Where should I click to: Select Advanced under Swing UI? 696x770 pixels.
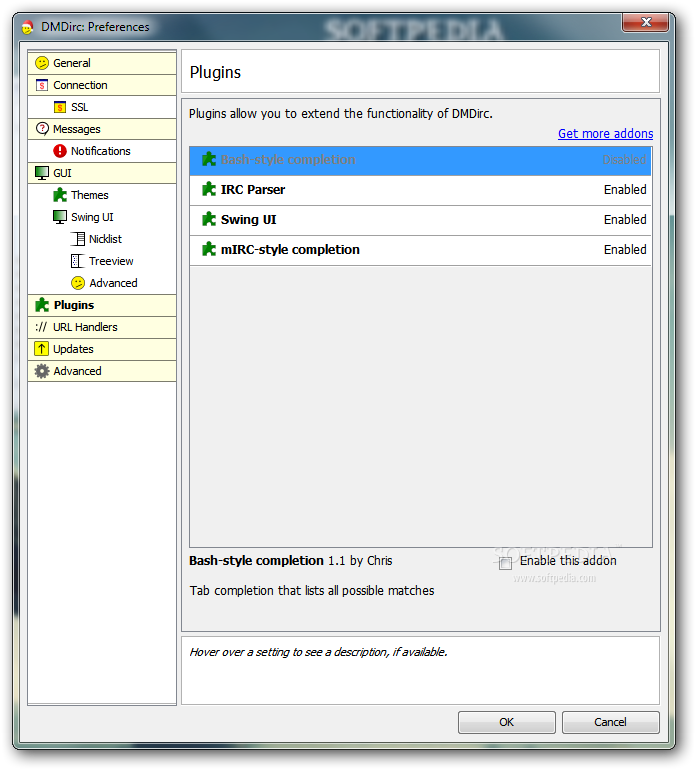click(x=102, y=283)
